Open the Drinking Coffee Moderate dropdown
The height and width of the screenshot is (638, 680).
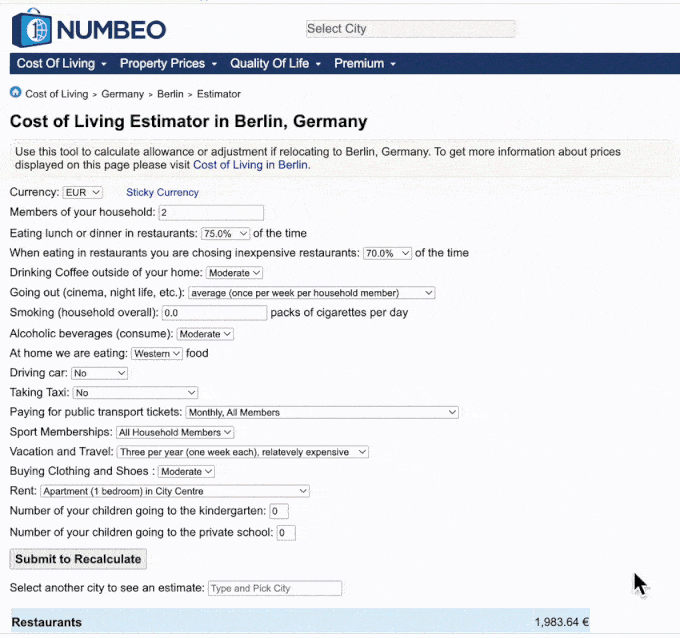236,273
